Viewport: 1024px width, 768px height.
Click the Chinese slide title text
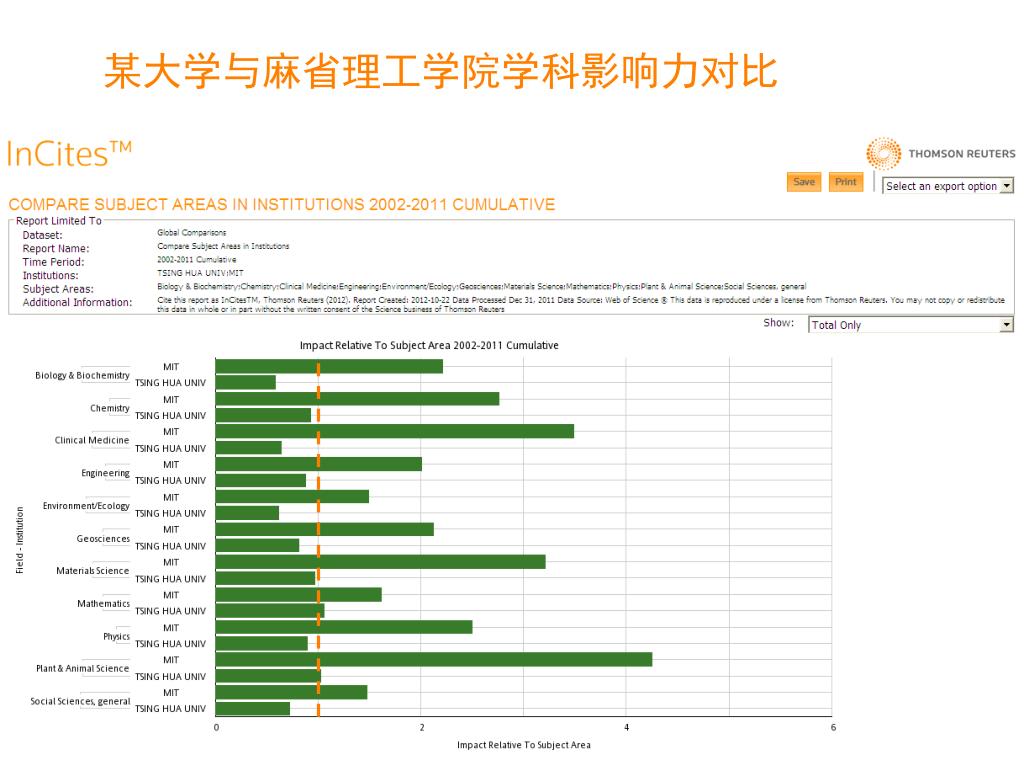point(441,71)
